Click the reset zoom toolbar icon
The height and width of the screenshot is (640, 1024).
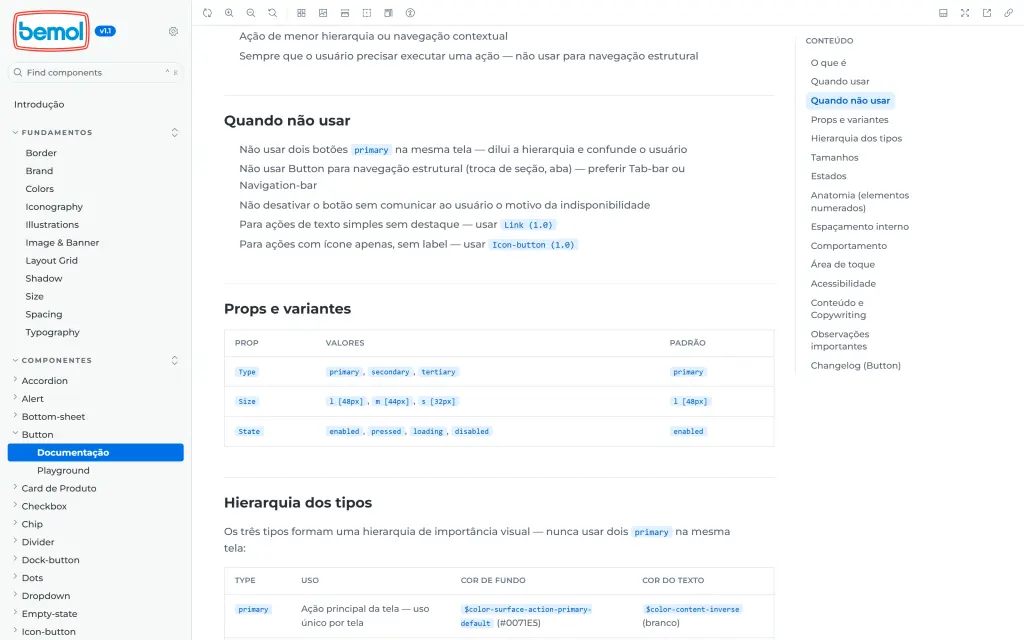[x=272, y=12]
